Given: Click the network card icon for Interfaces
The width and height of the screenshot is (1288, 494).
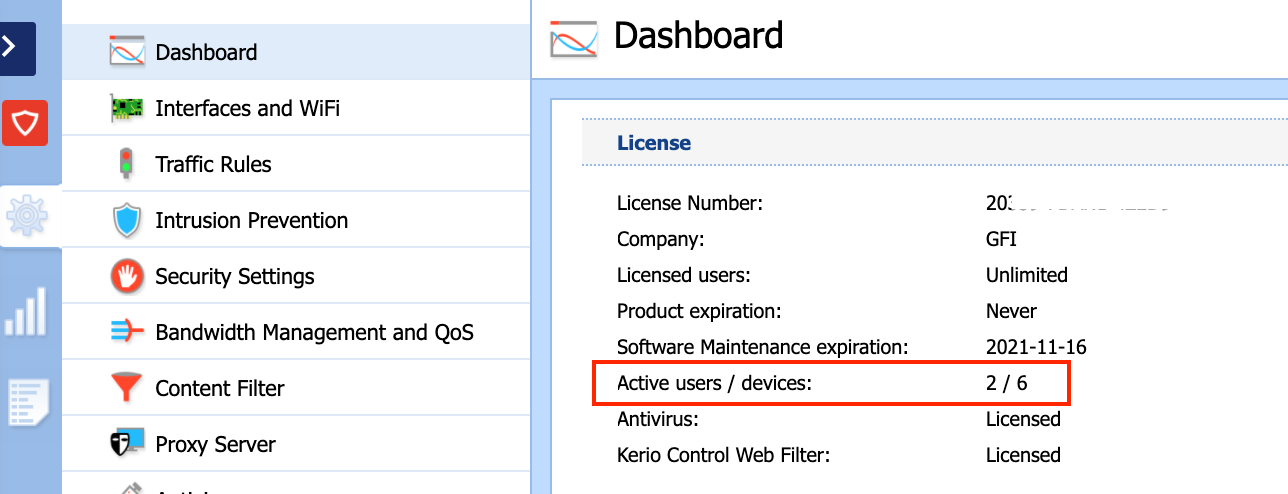Looking at the screenshot, I should 127,108.
